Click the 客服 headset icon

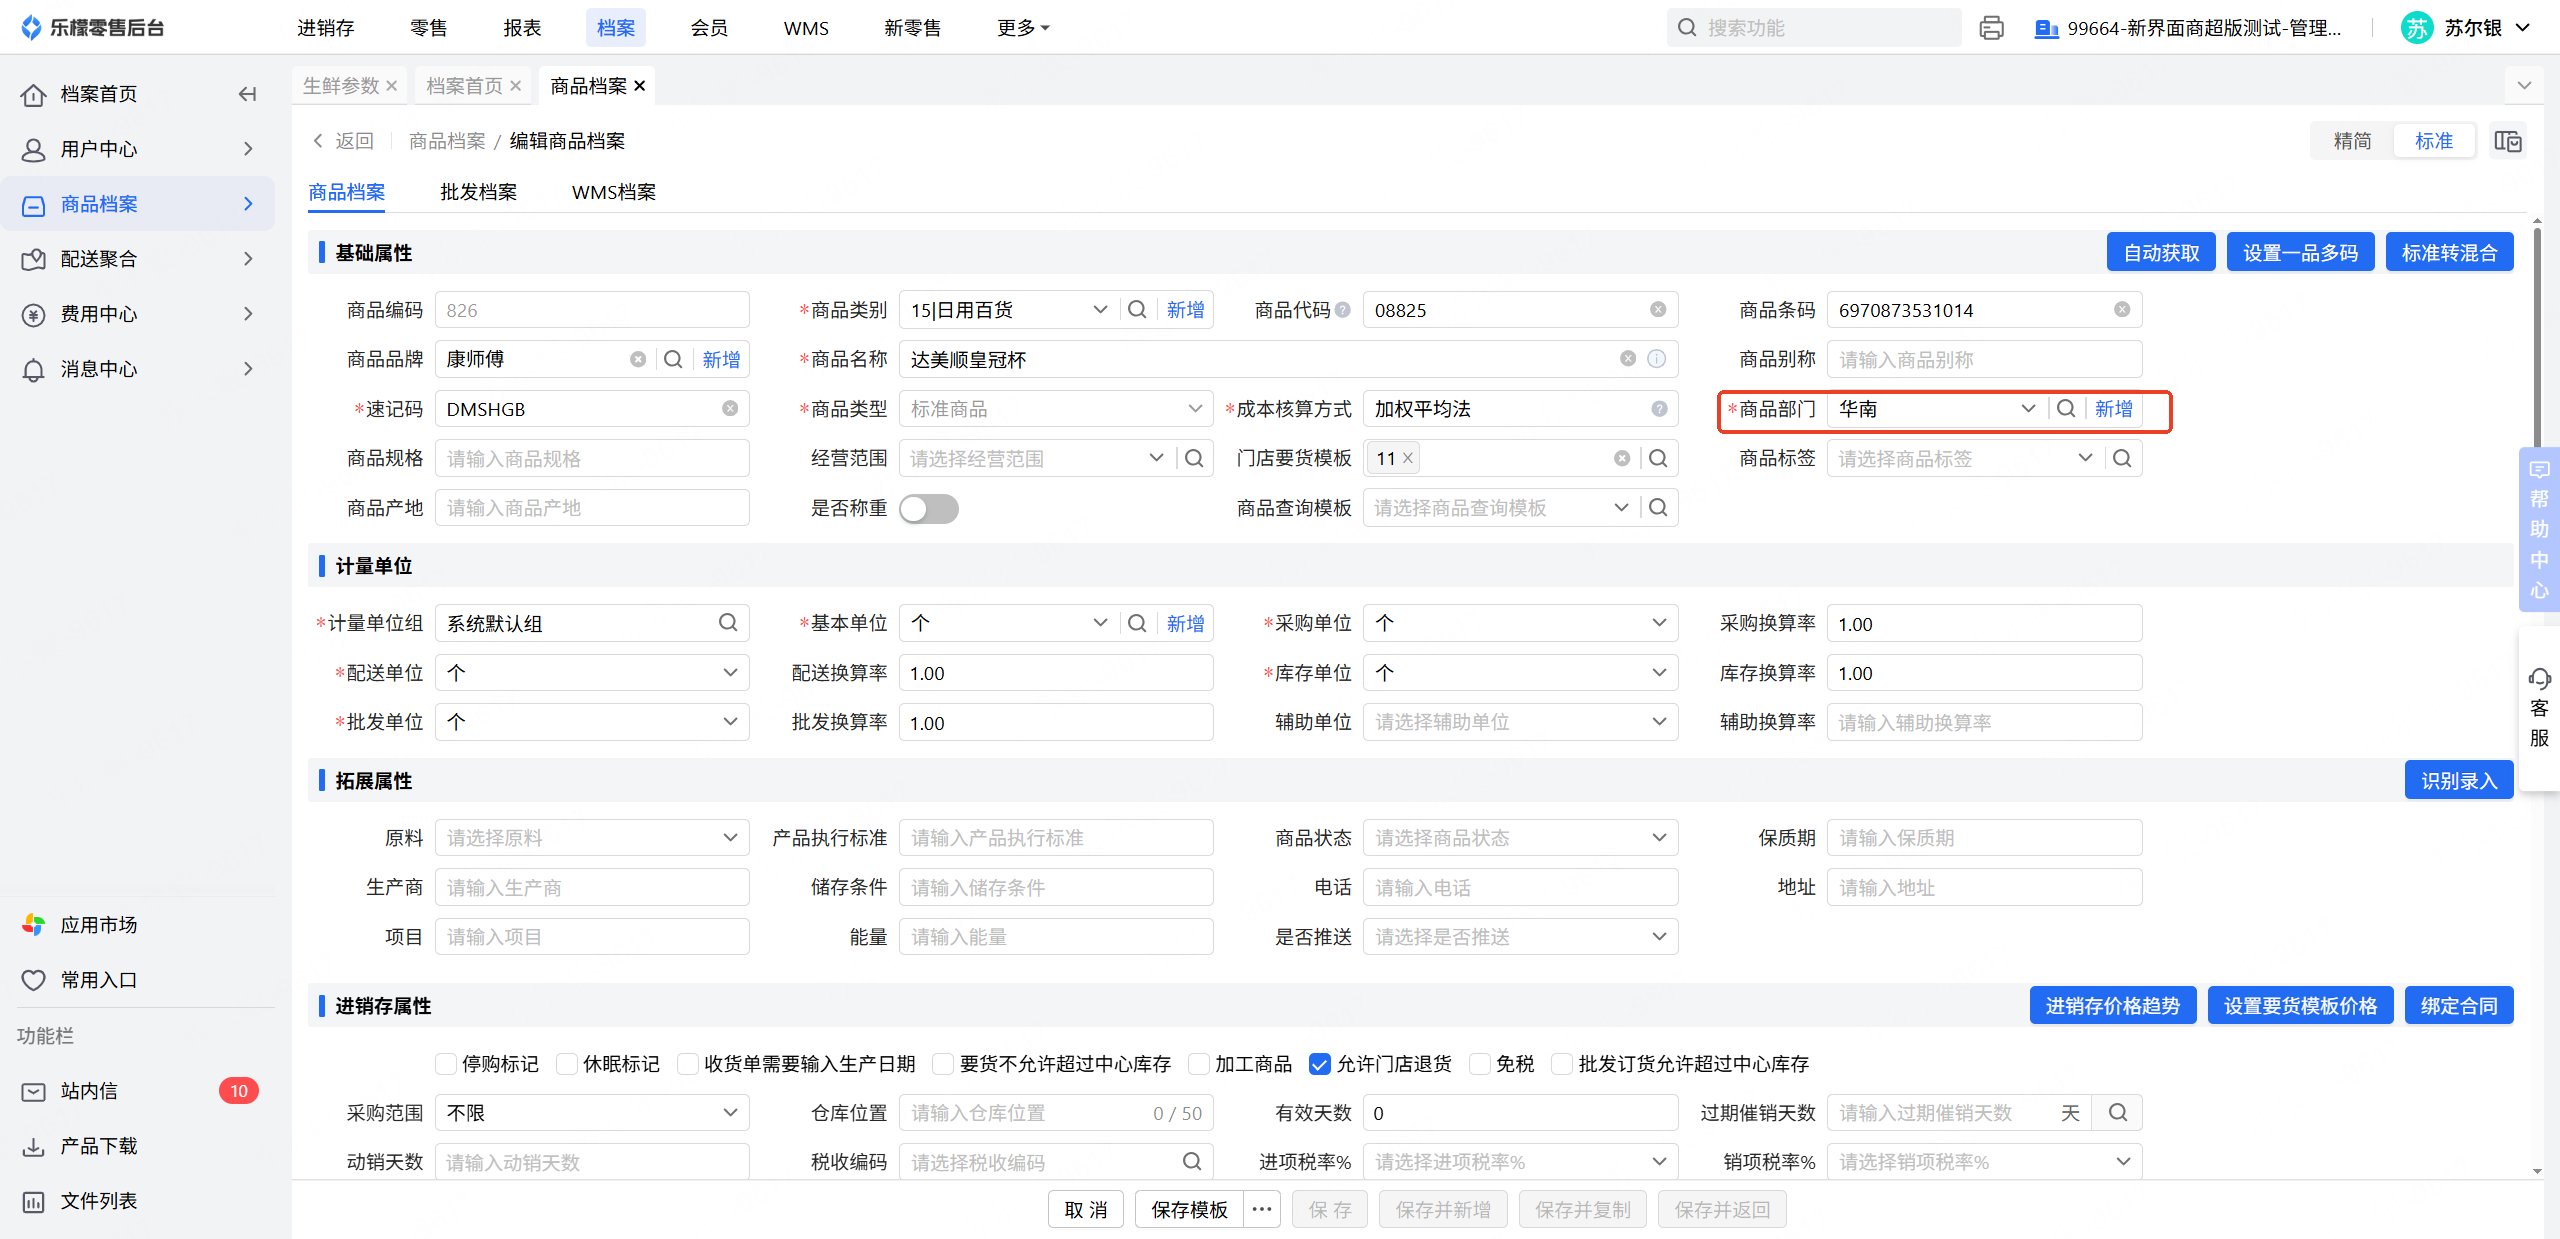pyautogui.click(x=2539, y=679)
